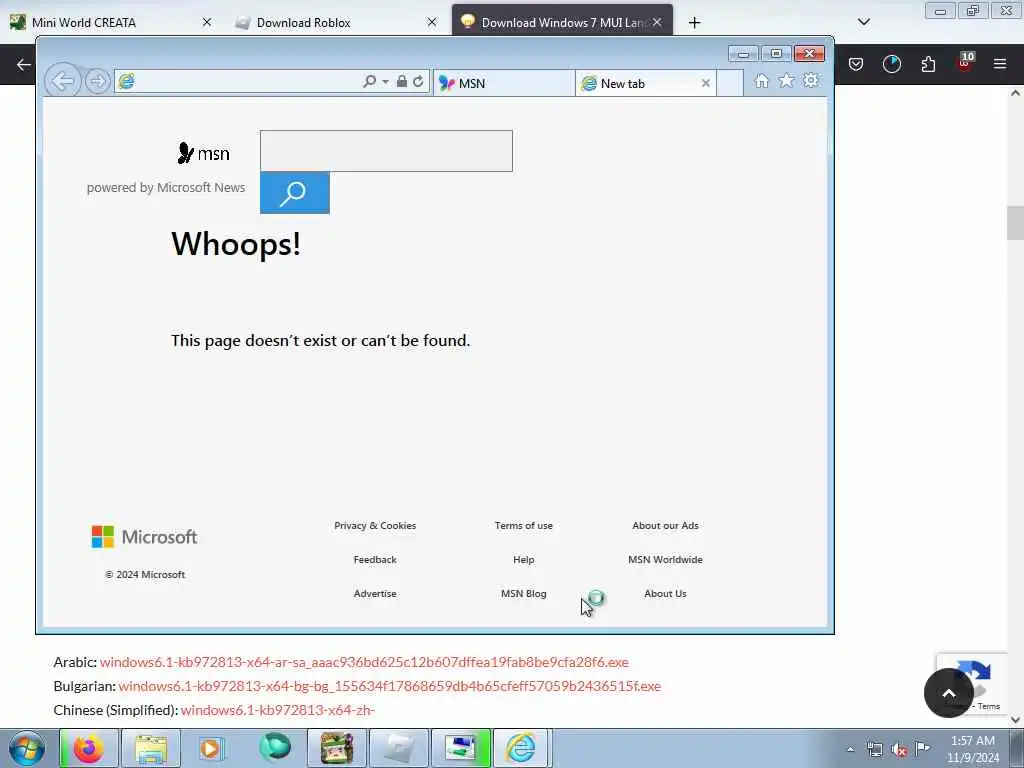Click Firefox back arrow
Image resolution: width=1024 pixels, height=768 pixels.
(x=24, y=64)
